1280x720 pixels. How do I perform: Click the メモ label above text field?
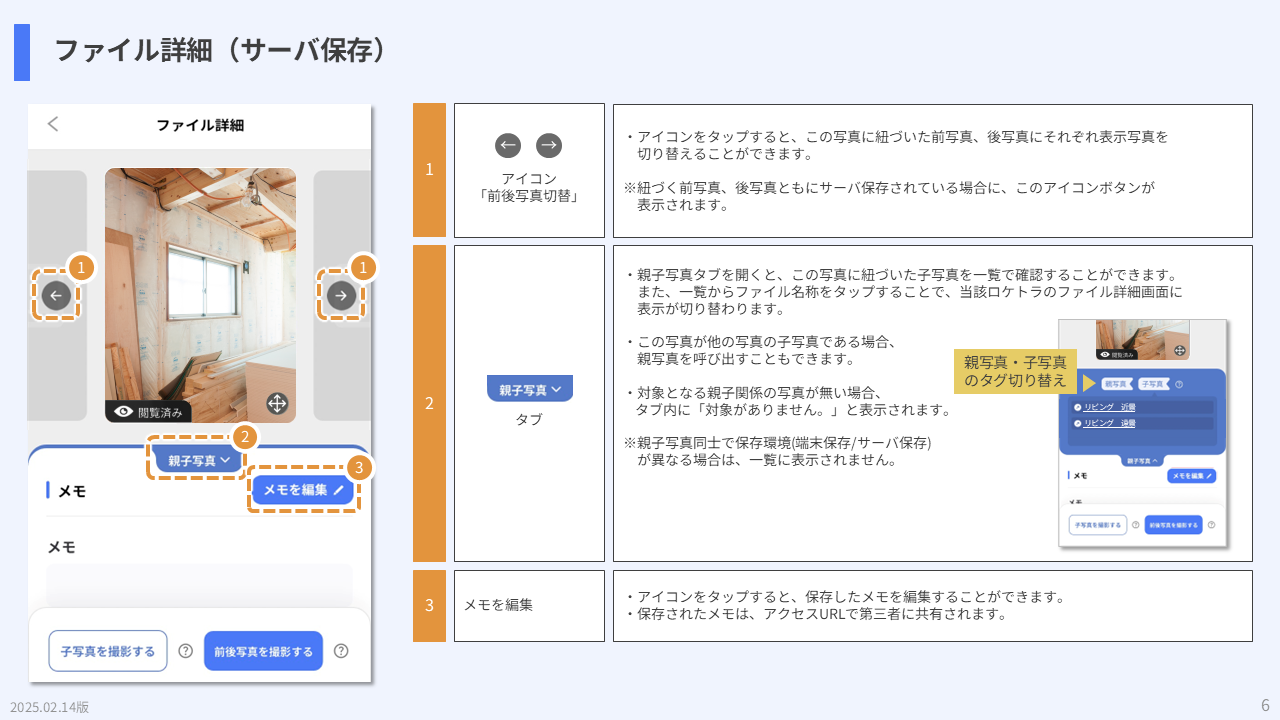point(62,547)
